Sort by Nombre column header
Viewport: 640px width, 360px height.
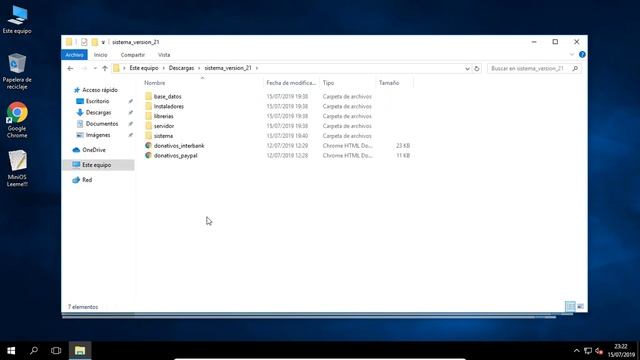point(202,83)
